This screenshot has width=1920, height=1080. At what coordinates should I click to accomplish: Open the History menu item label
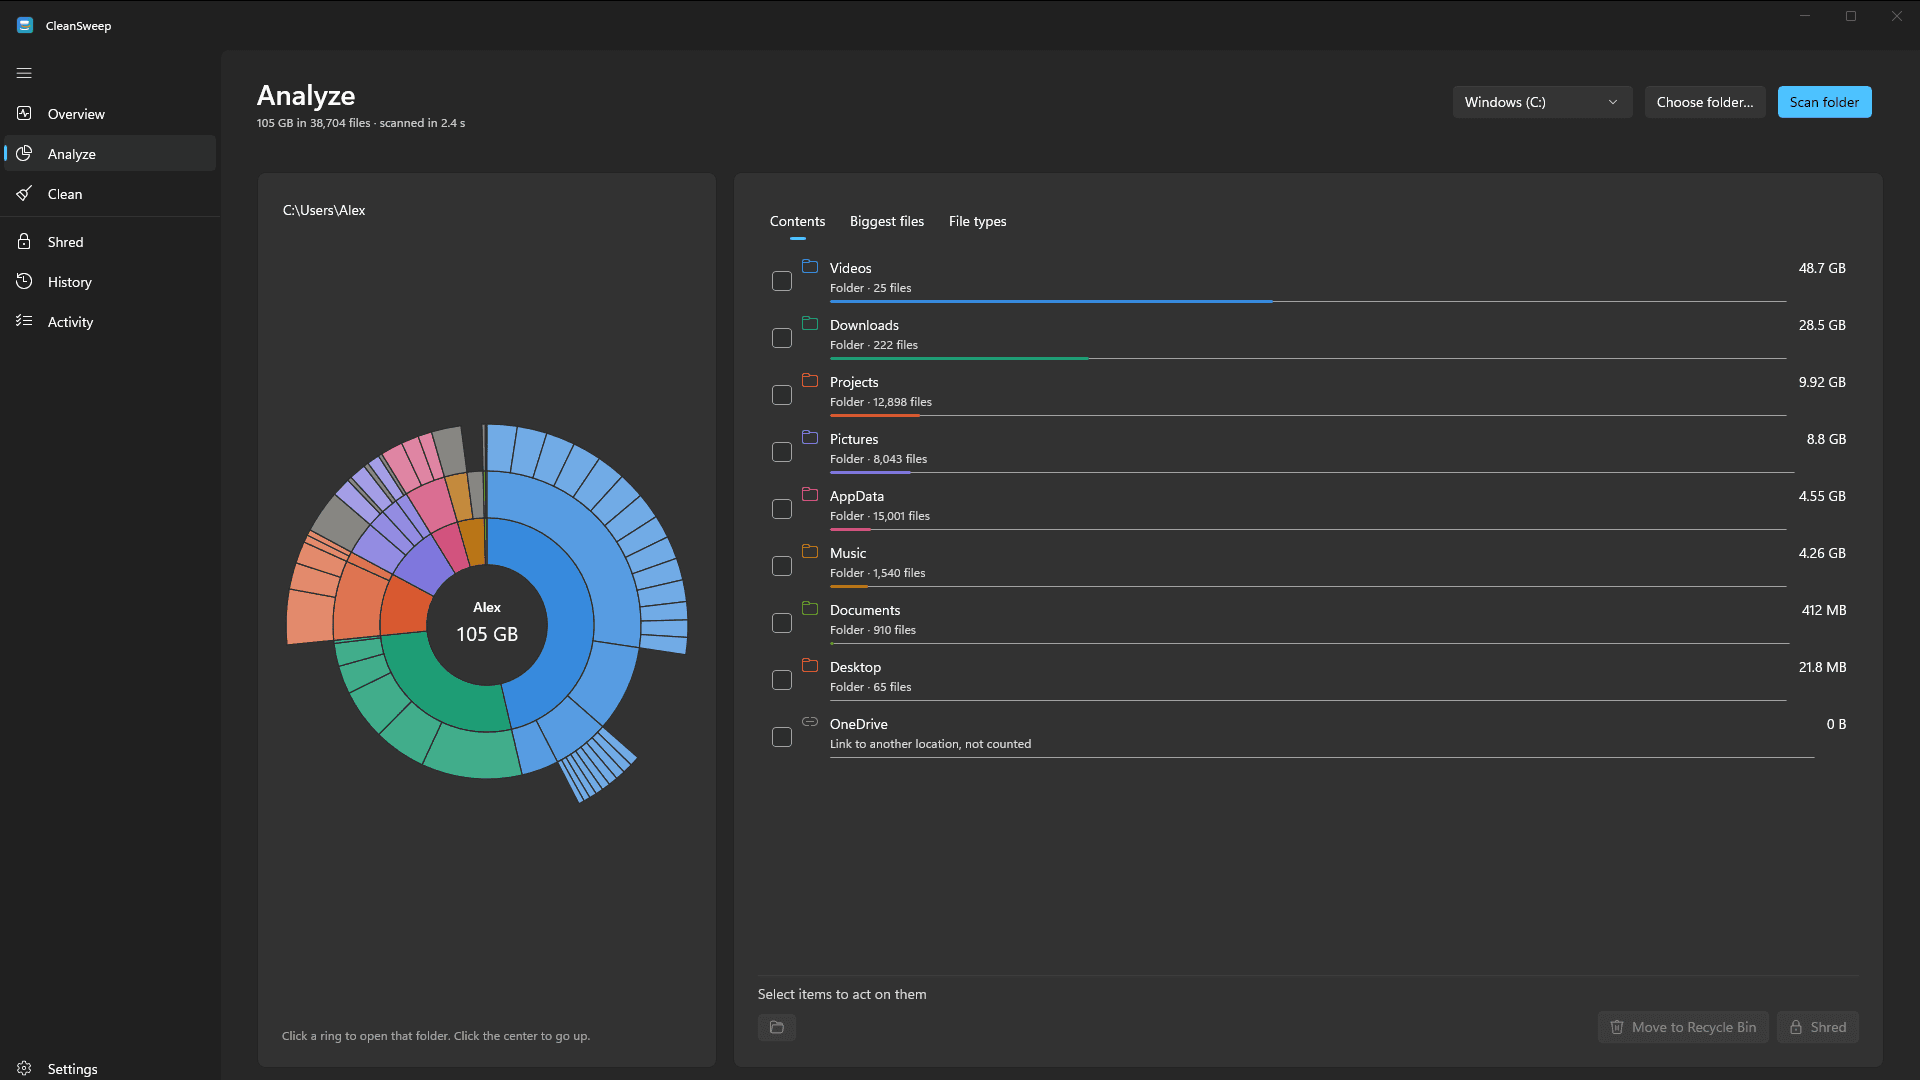[x=70, y=282]
